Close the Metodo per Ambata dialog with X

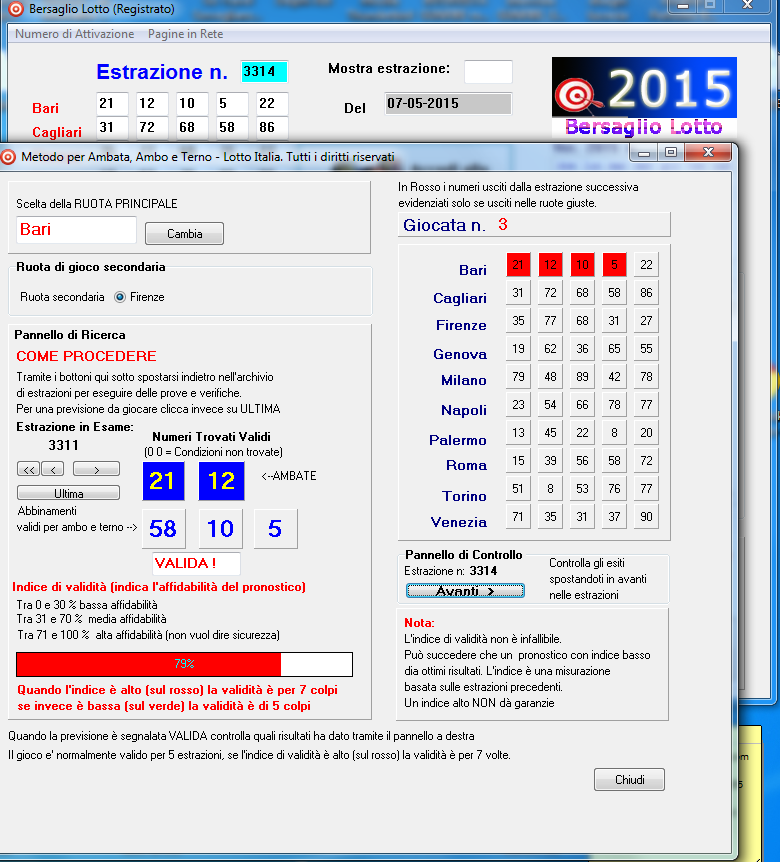(x=709, y=152)
